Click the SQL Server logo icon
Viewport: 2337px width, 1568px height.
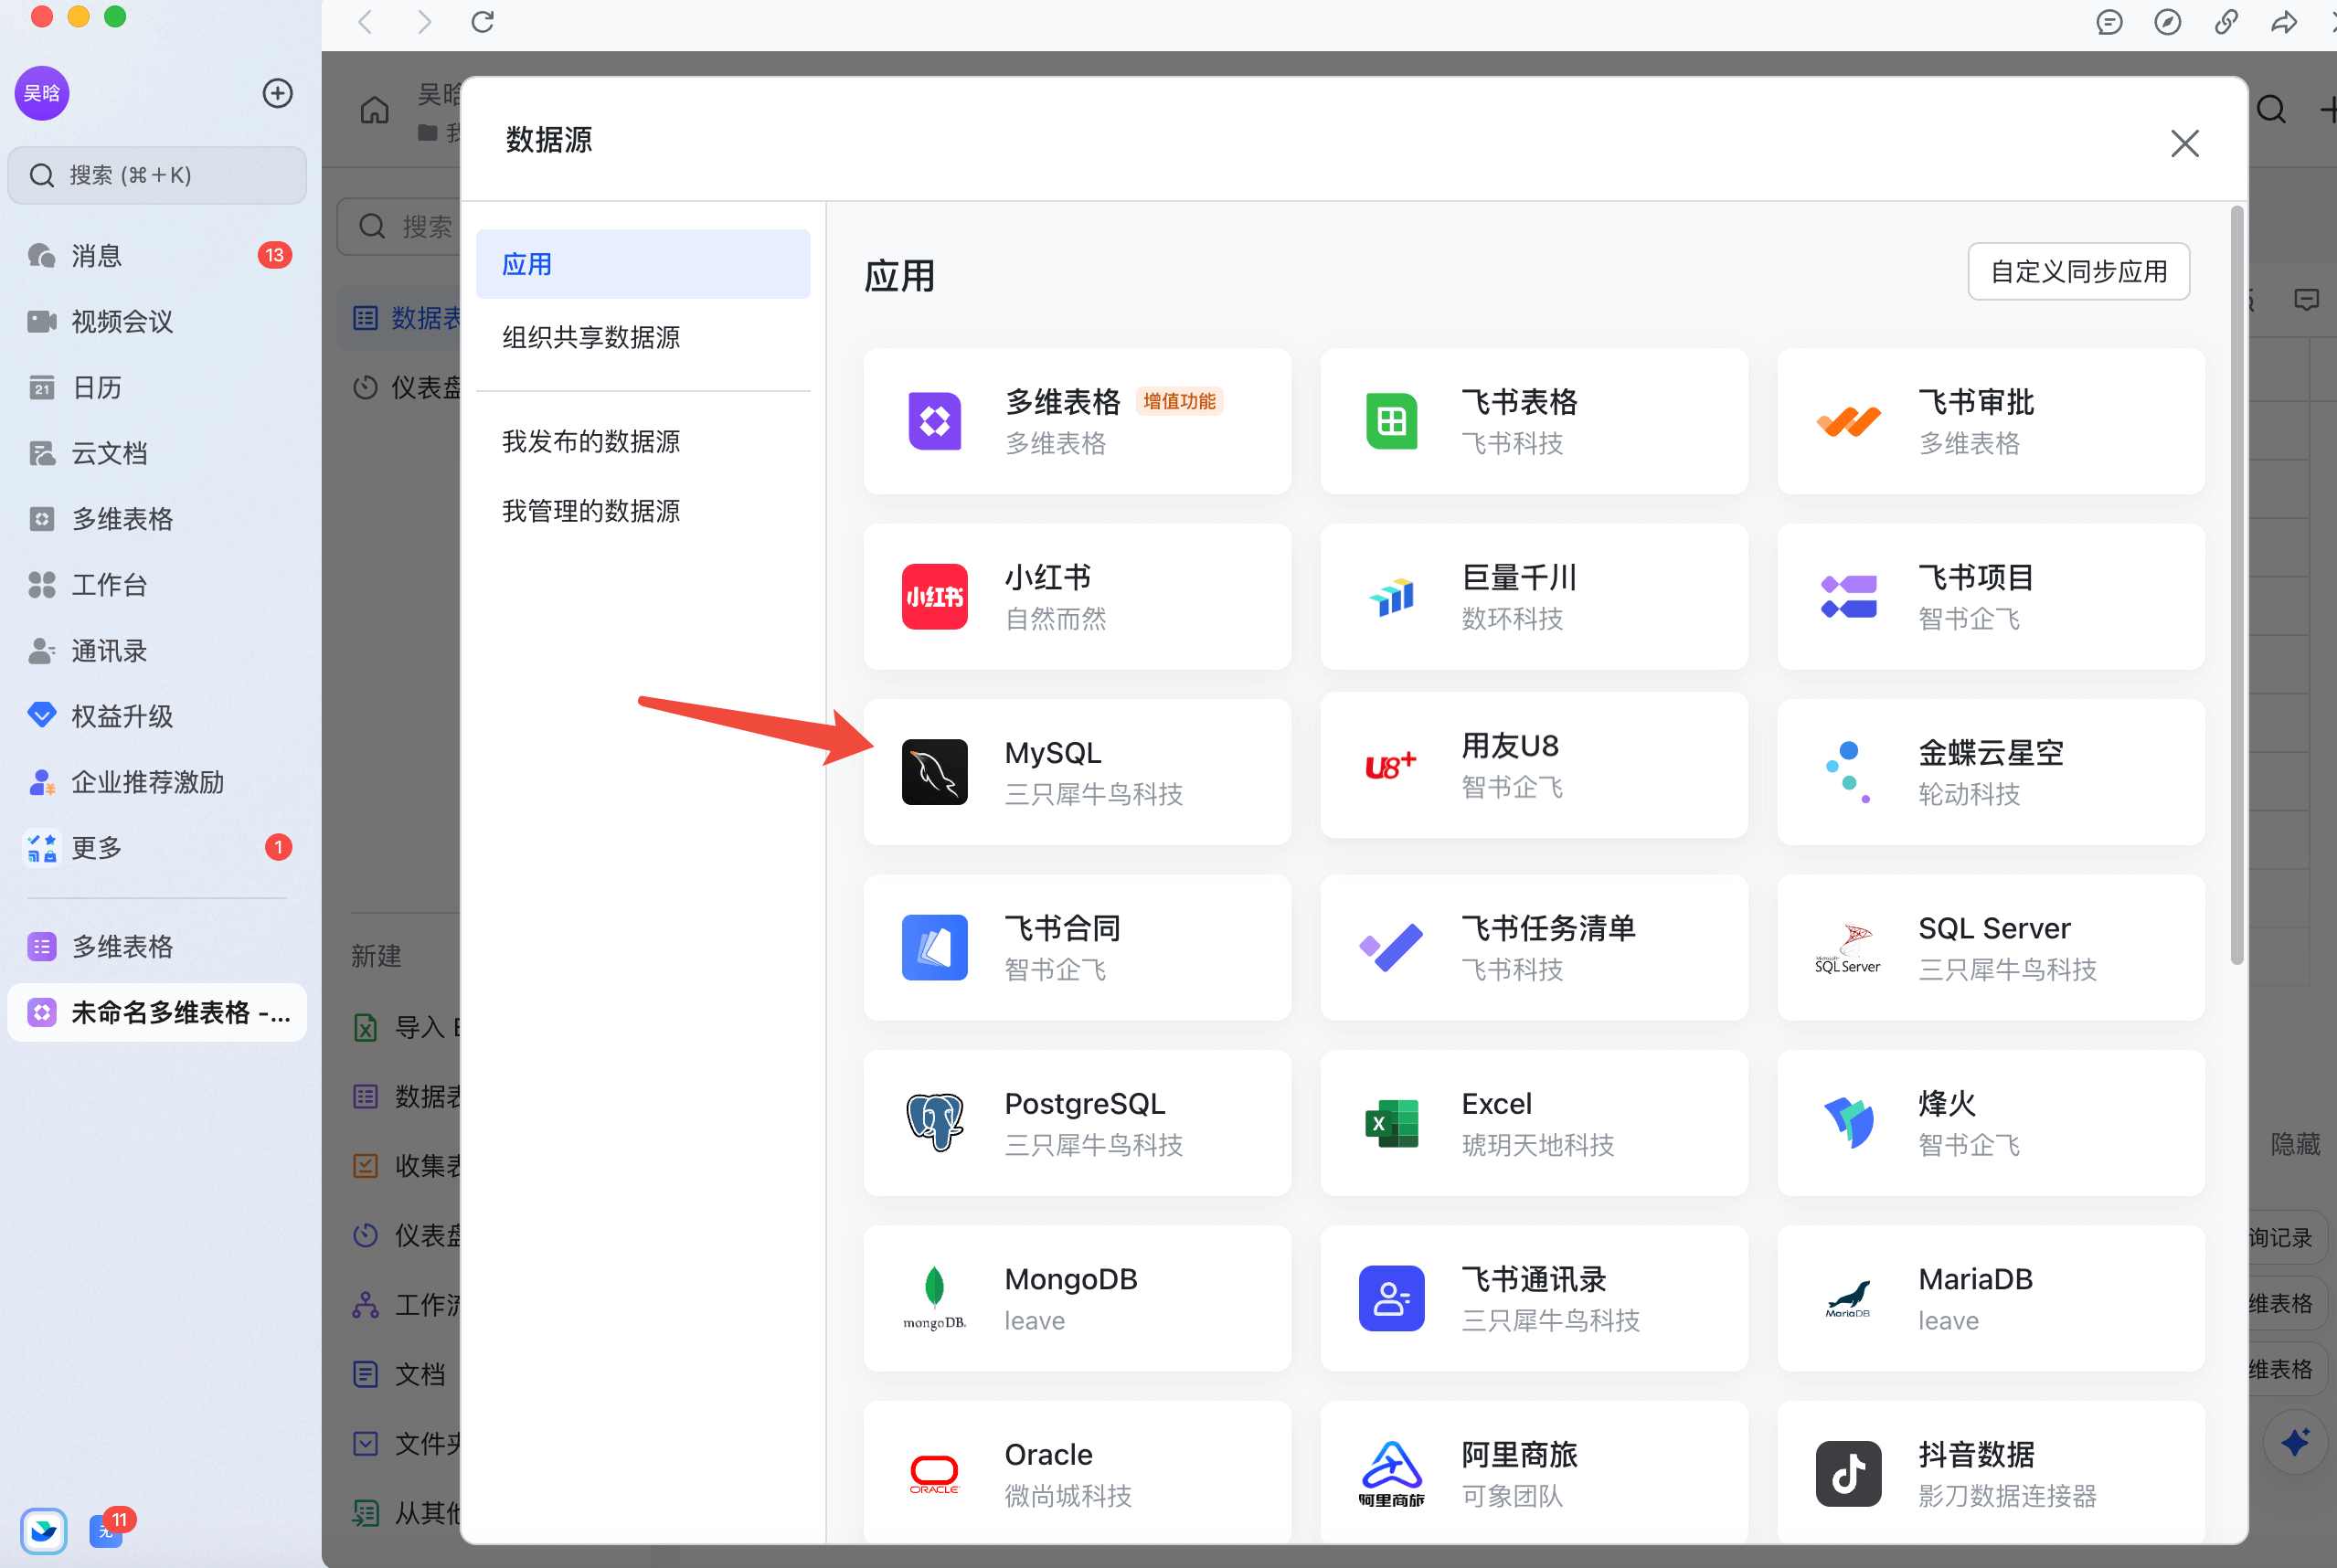[1848, 947]
